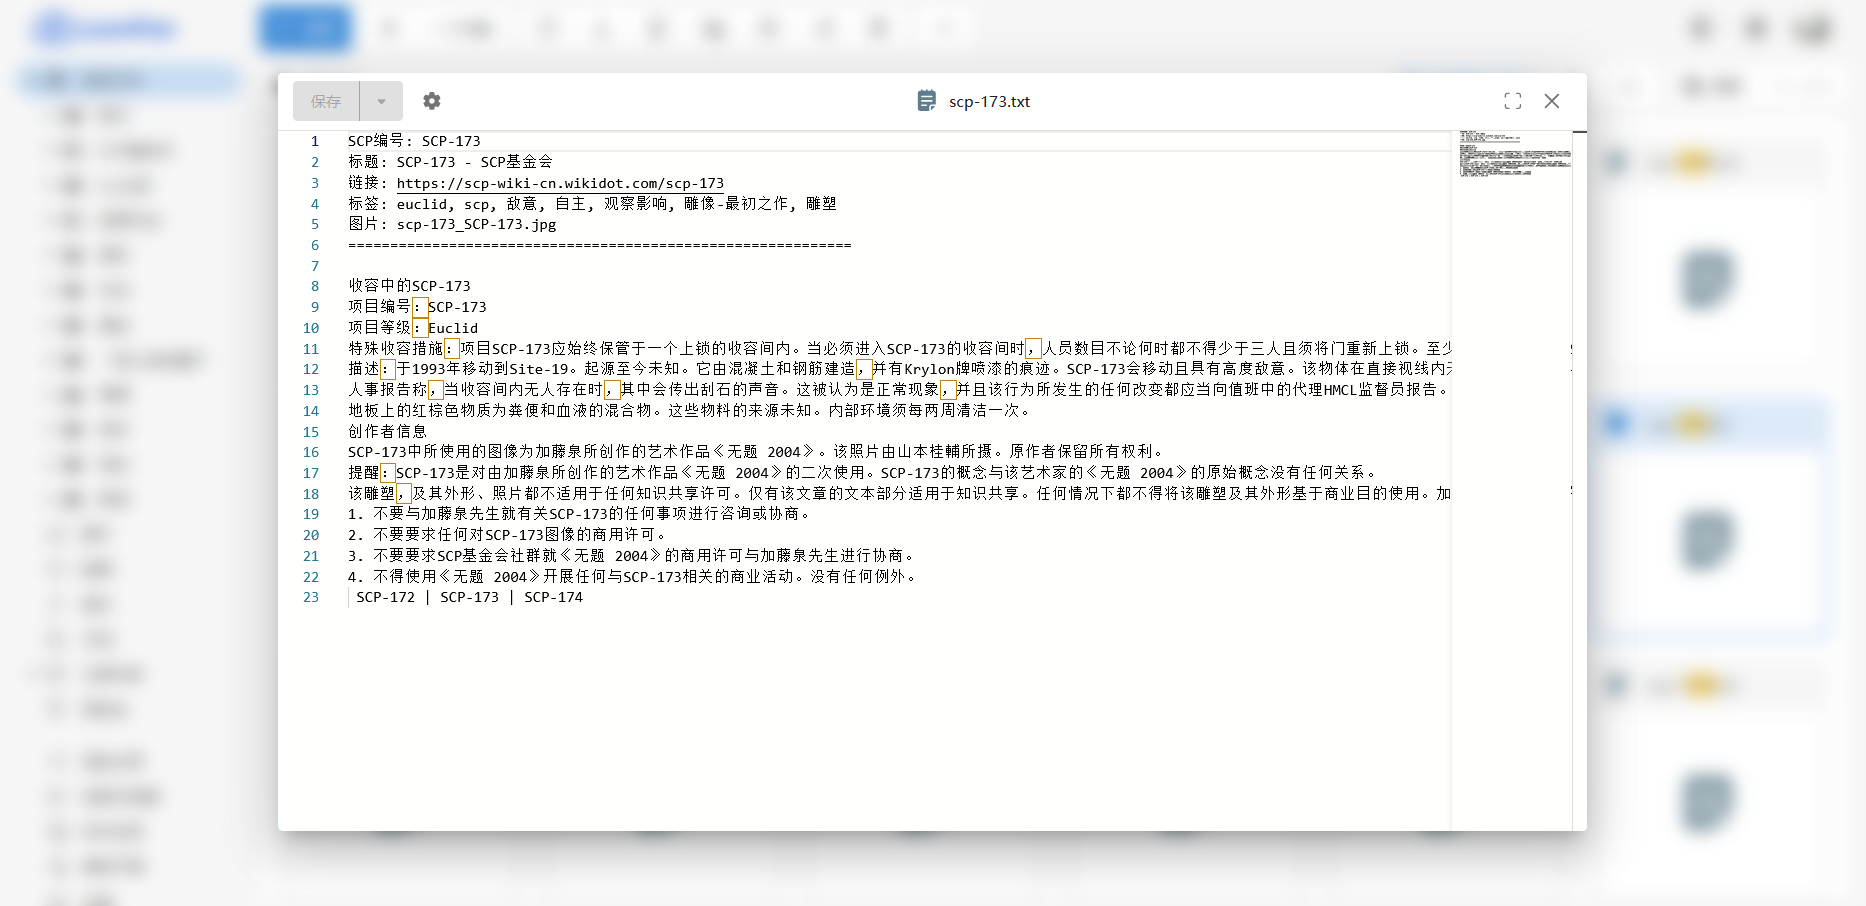Click the scp-173.txt file name title
The width and height of the screenshot is (1866, 906).
[989, 101]
